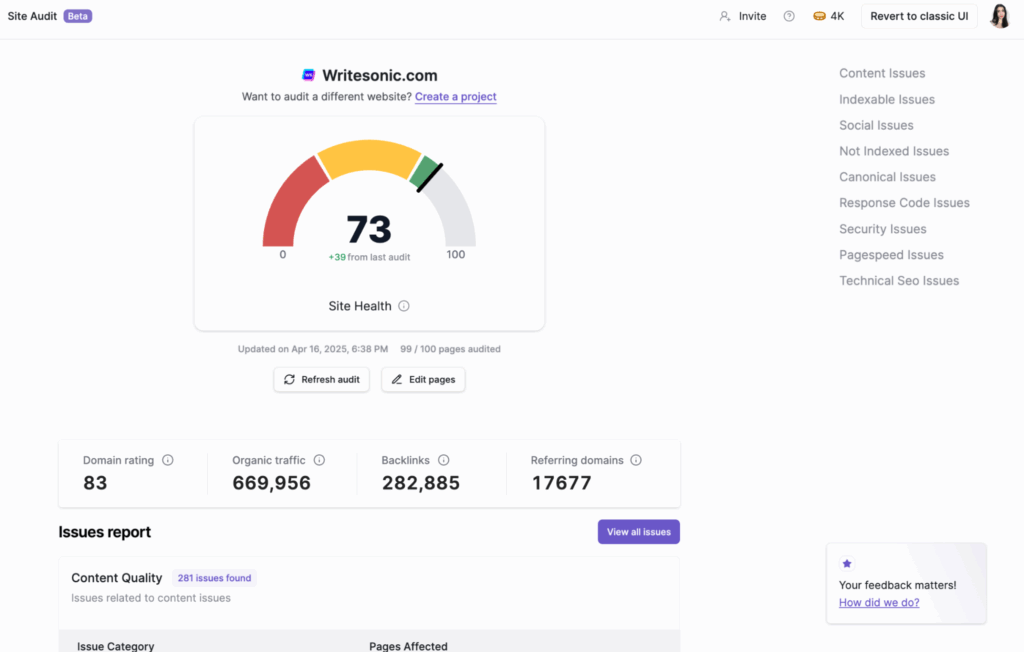Click the Backlinks info icon
Image resolution: width=1024 pixels, height=652 pixels.
(443, 460)
